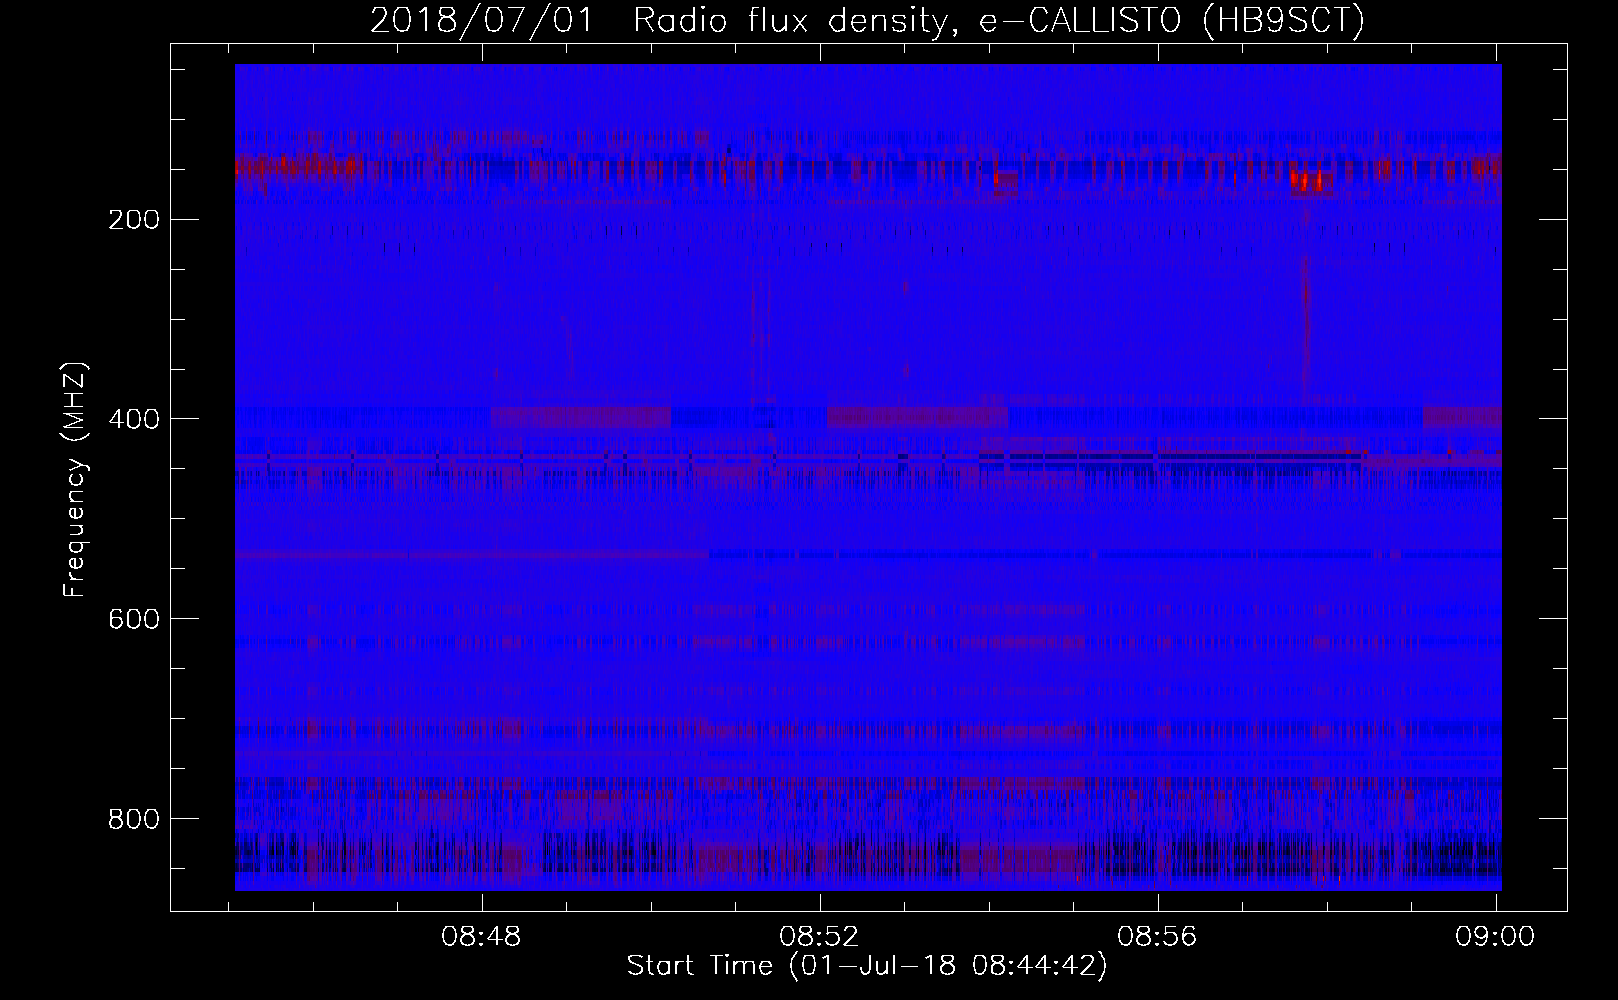
Task: Select the 200 frequency tick label
Action: click(133, 219)
